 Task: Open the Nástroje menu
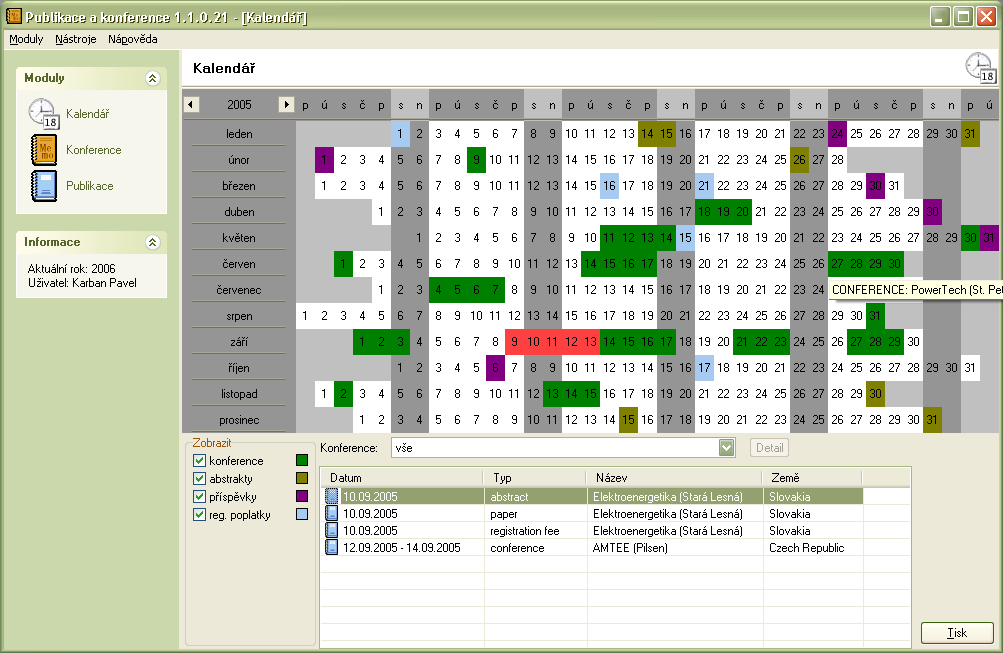point(75,39)
